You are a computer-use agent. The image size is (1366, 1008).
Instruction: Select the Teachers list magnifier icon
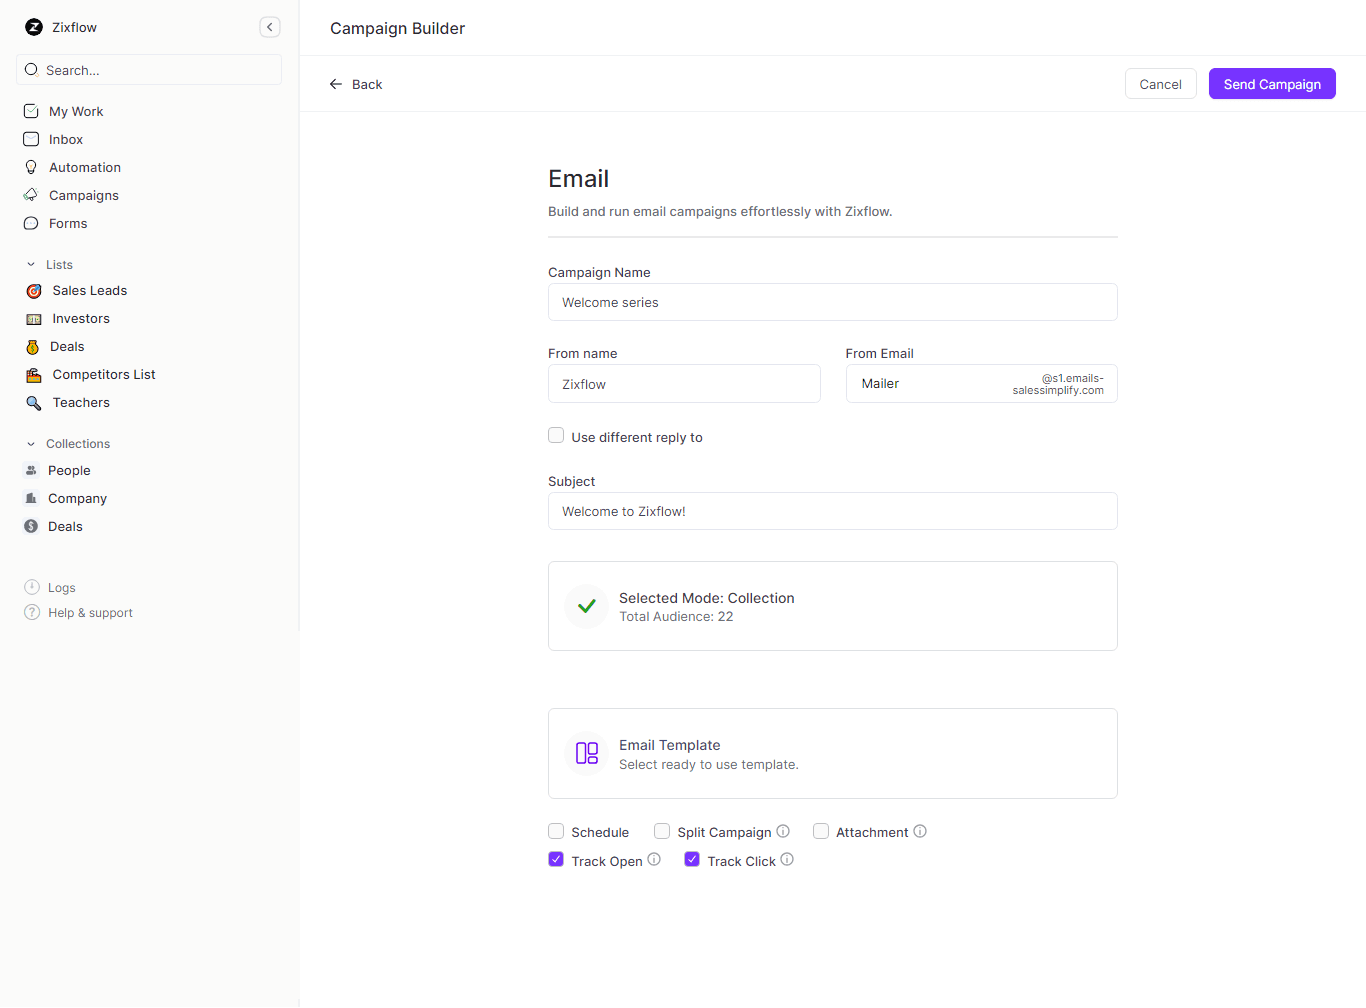point(33,402)
